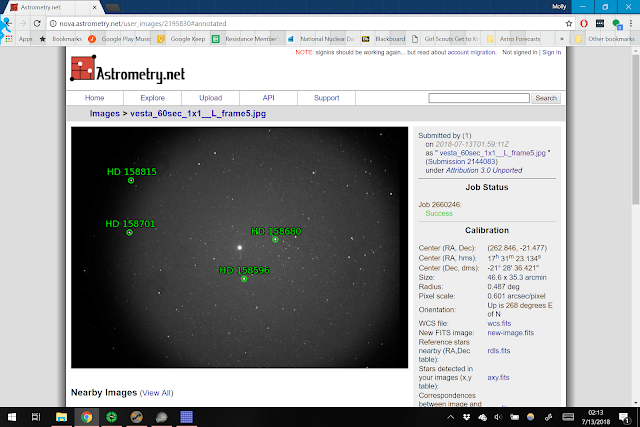
Task: Open the Other bookmarks folder
Action: (605, 39)
